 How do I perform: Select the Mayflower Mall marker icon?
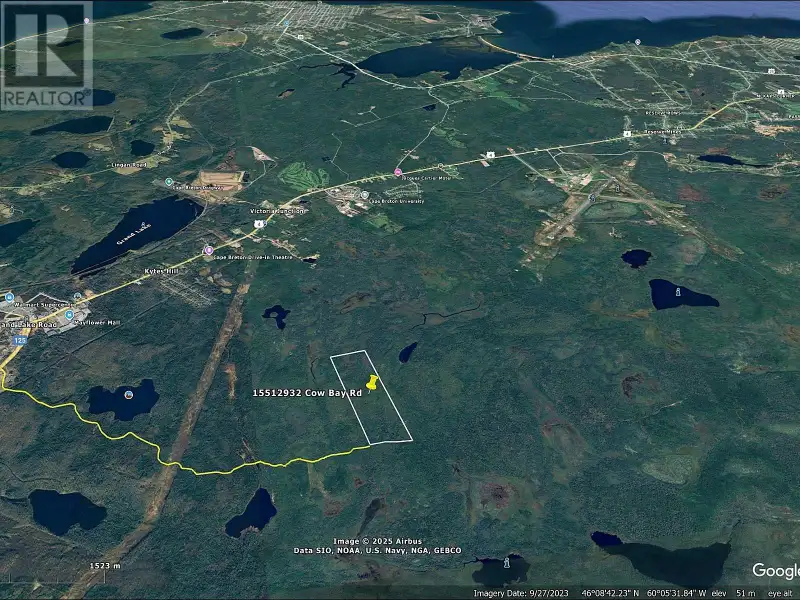click(x=69, y=315)
